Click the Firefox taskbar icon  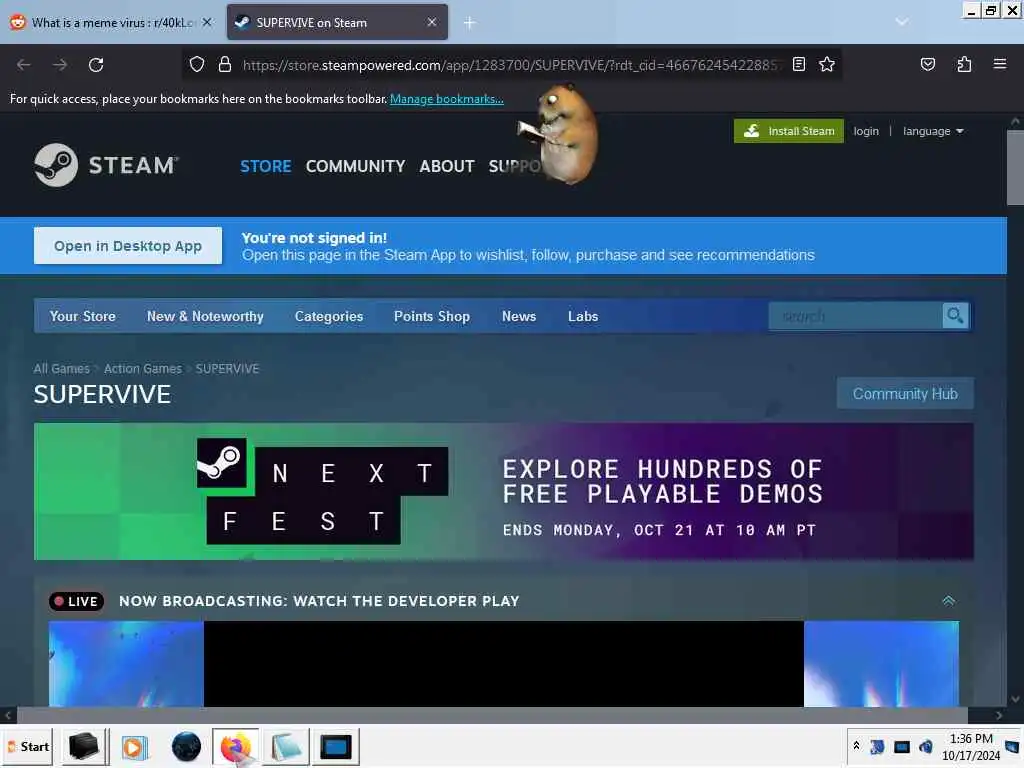coord(236,746)
